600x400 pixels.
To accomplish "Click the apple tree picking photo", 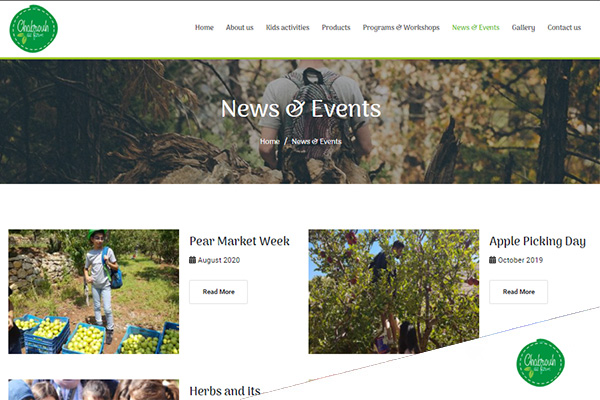I will point(394,291).
